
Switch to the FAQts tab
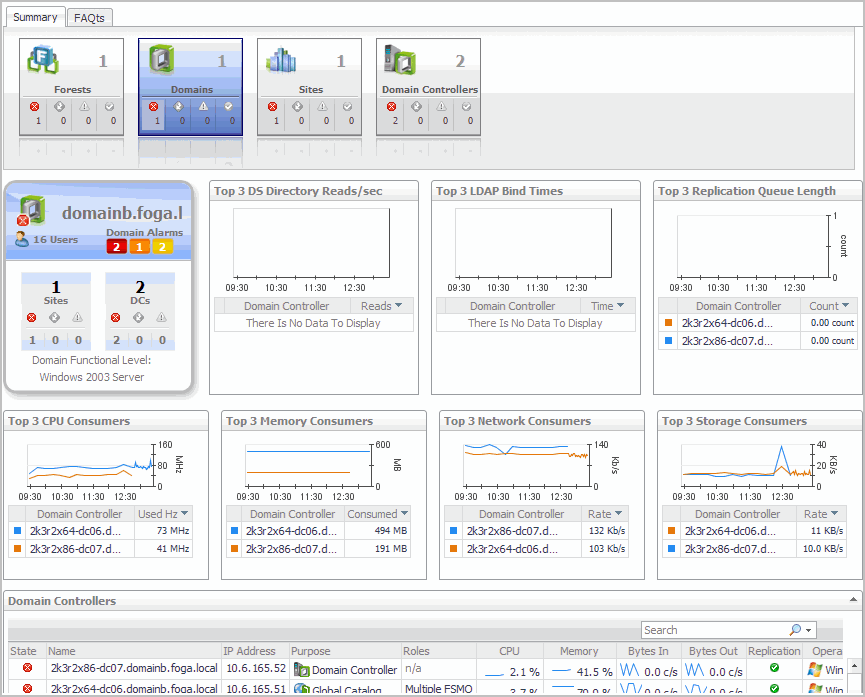coord(91,17)
